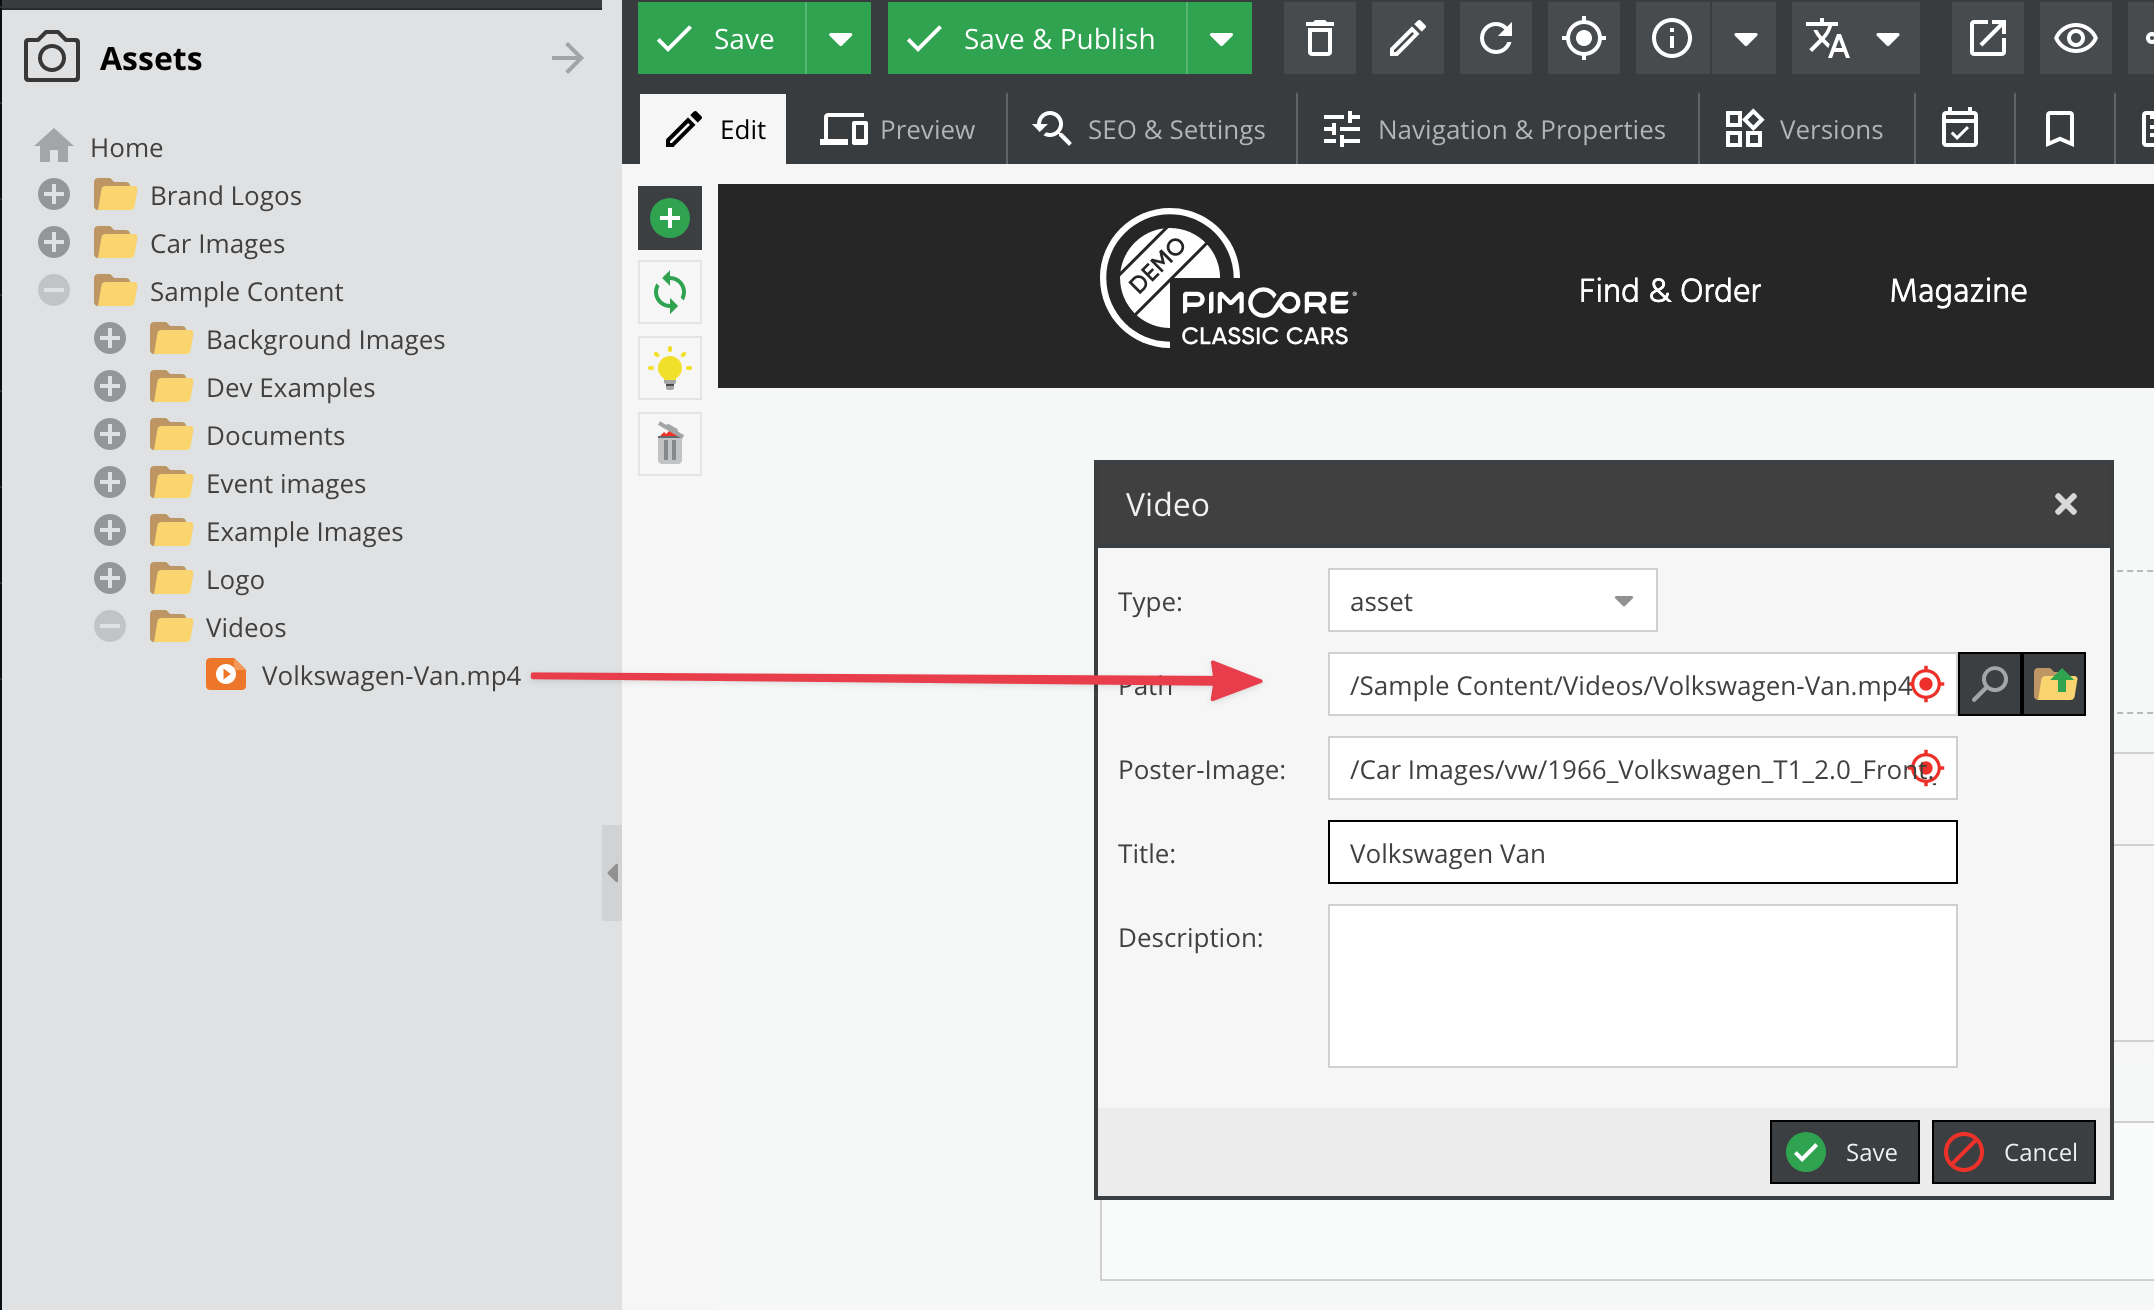Image resolution: width=2154 pixels, height=1310 pixels.
Task: Click the open-in-new-window icon
Action: (1987, 39)
